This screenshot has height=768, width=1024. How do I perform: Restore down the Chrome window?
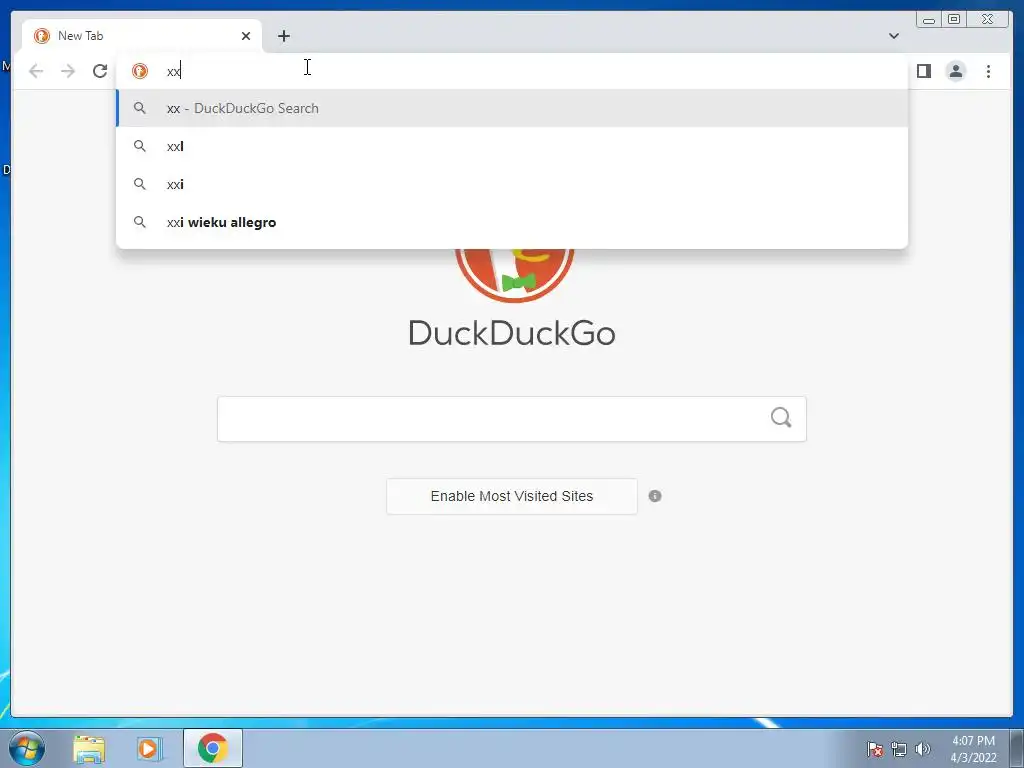[953, 20]
